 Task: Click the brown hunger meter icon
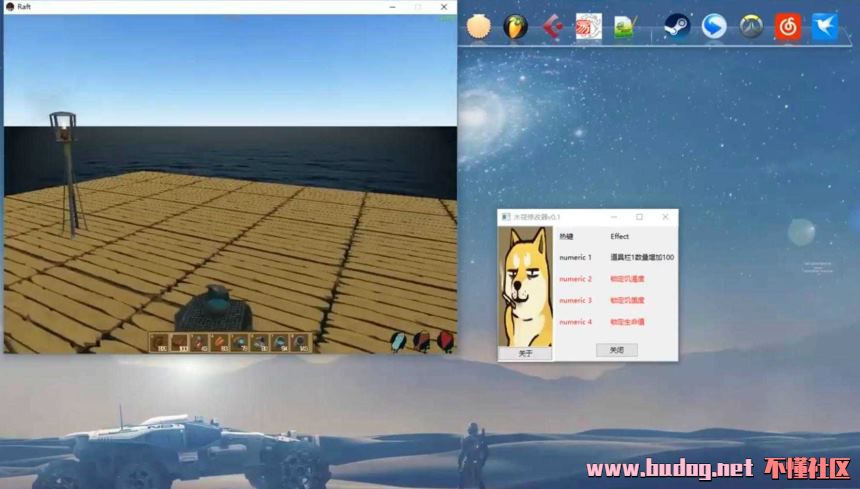pos(421,341)
